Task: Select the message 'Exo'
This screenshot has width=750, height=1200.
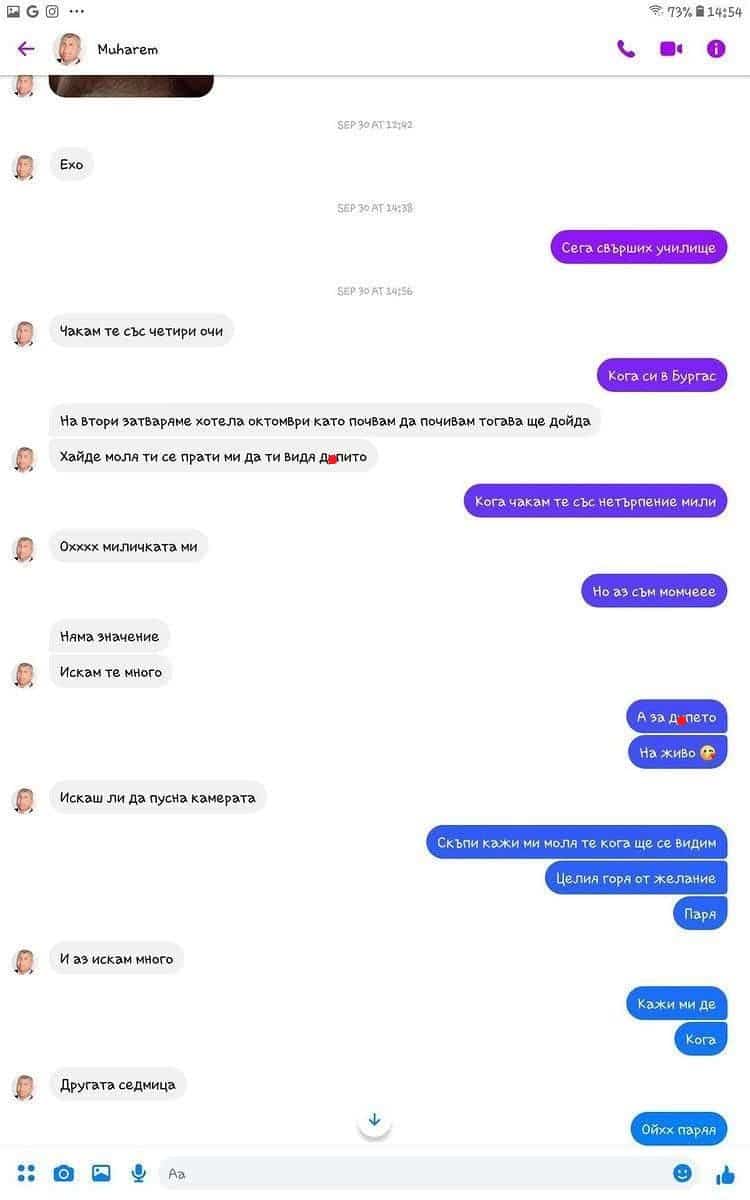Action: pos(71,165)
